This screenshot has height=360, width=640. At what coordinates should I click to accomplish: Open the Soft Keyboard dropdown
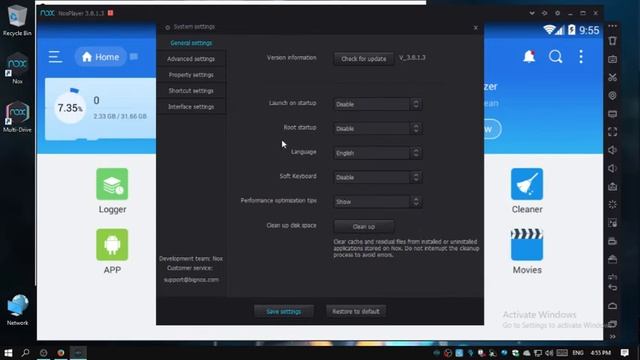click(378, 177)
